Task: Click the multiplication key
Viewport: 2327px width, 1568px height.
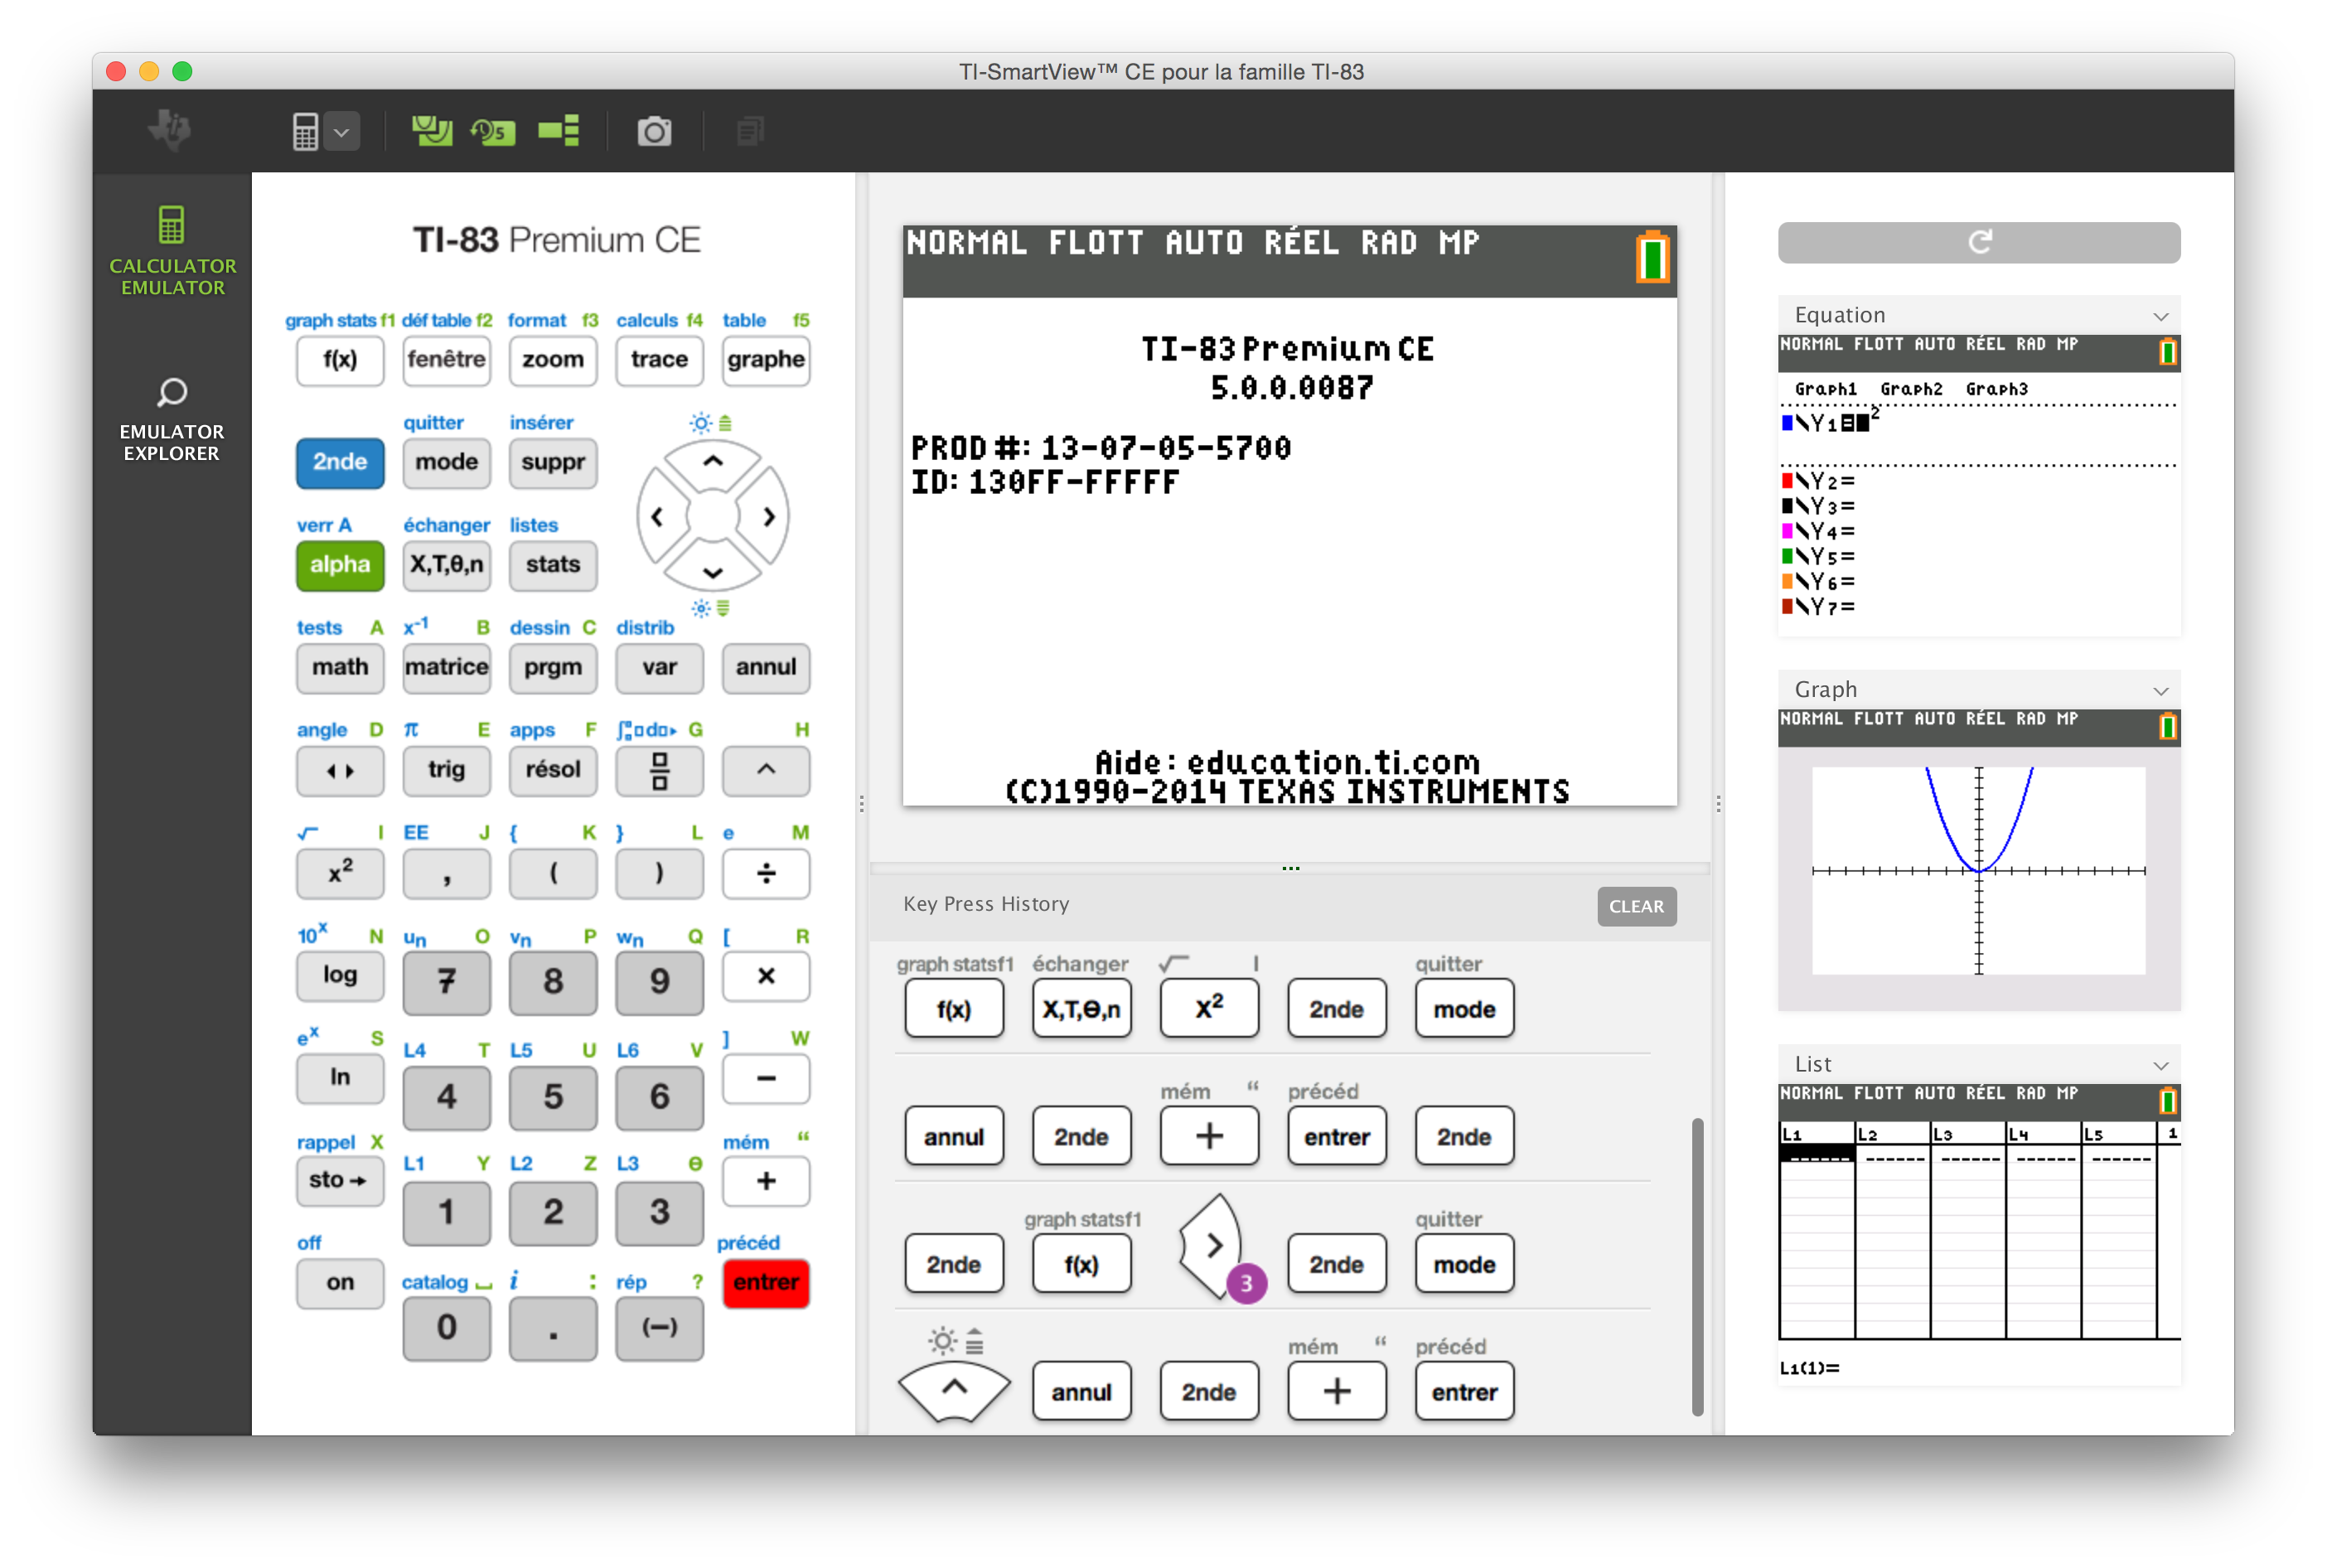Action: point(766,977)
